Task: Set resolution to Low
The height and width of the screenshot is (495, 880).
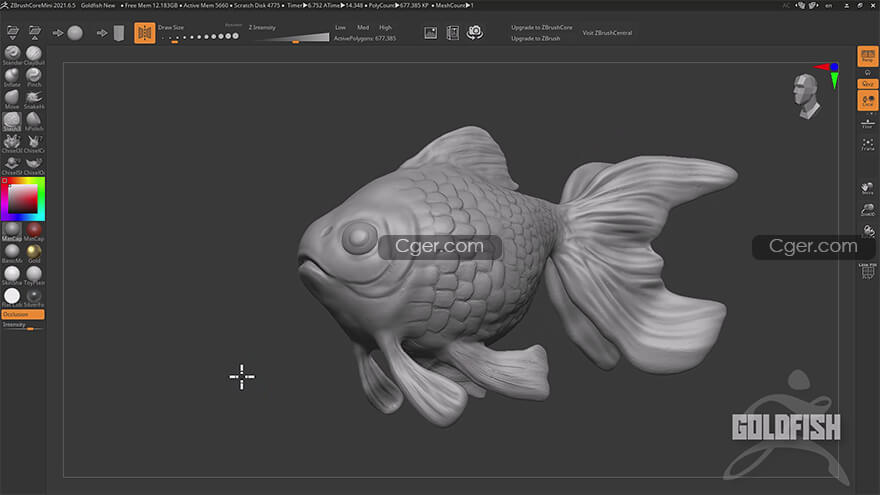Action: click(340, 28)
